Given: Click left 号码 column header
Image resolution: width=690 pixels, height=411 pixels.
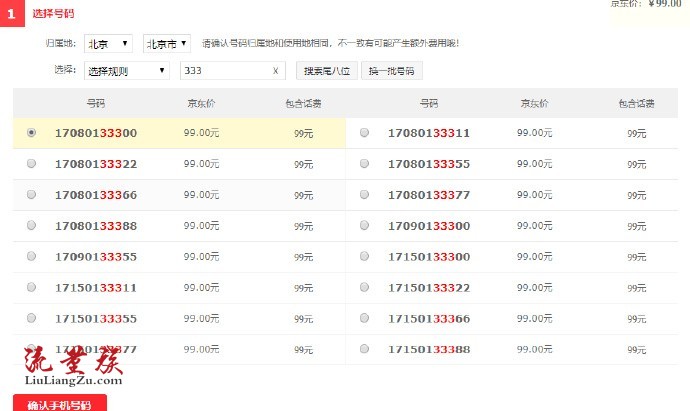Looking at the screenshot, I should pos(95,103).
